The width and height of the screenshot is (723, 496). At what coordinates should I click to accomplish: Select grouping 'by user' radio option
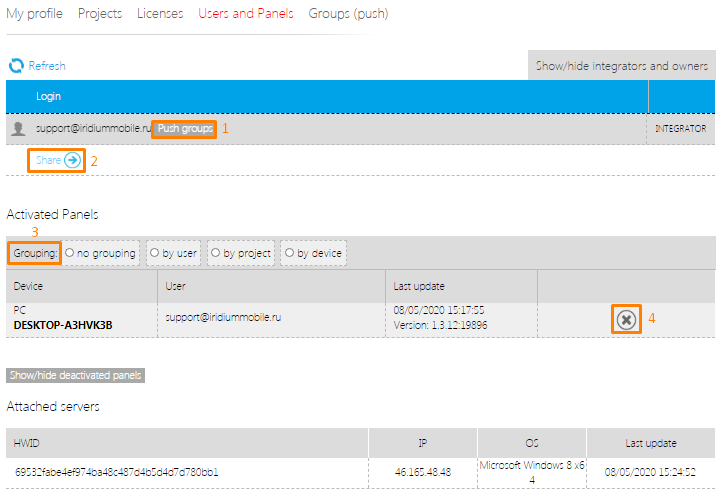tap(155, 254)
